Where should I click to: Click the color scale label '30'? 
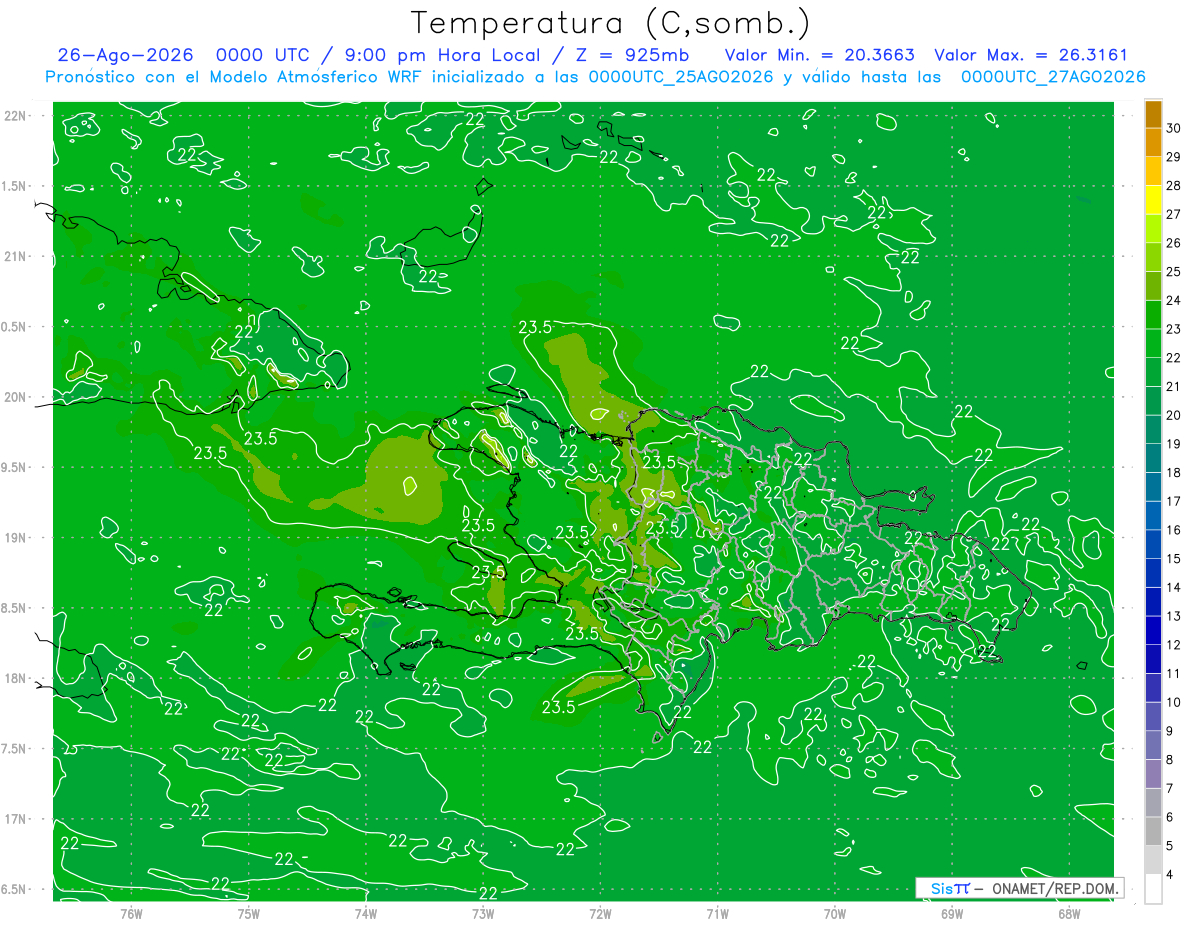1173,128
